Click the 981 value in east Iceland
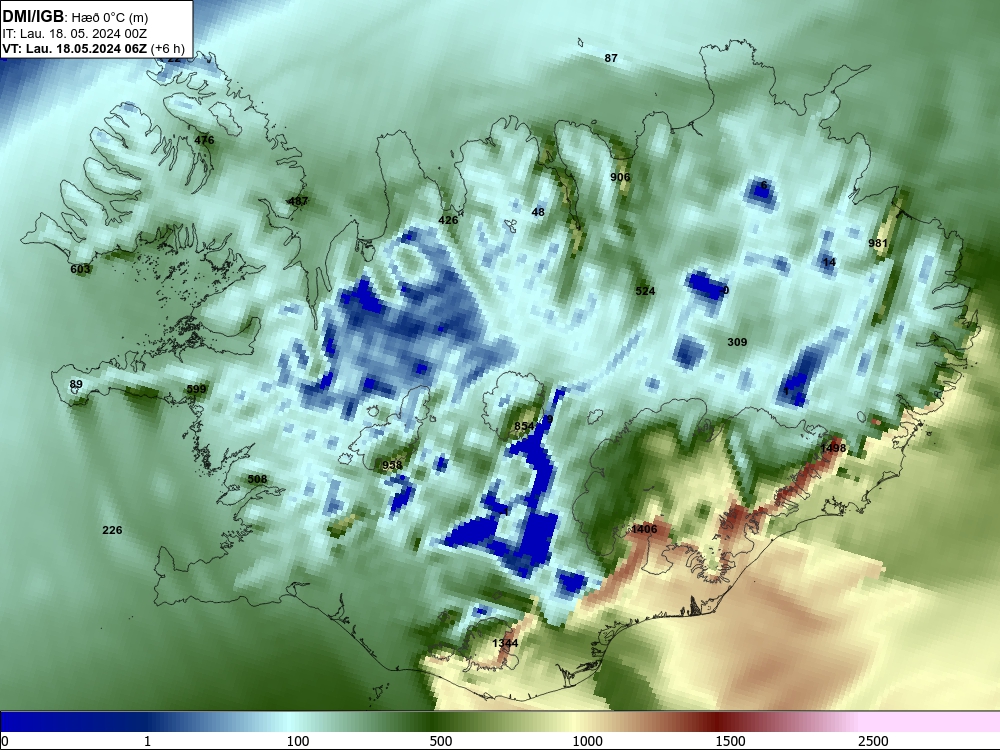 tap(878, 243)
